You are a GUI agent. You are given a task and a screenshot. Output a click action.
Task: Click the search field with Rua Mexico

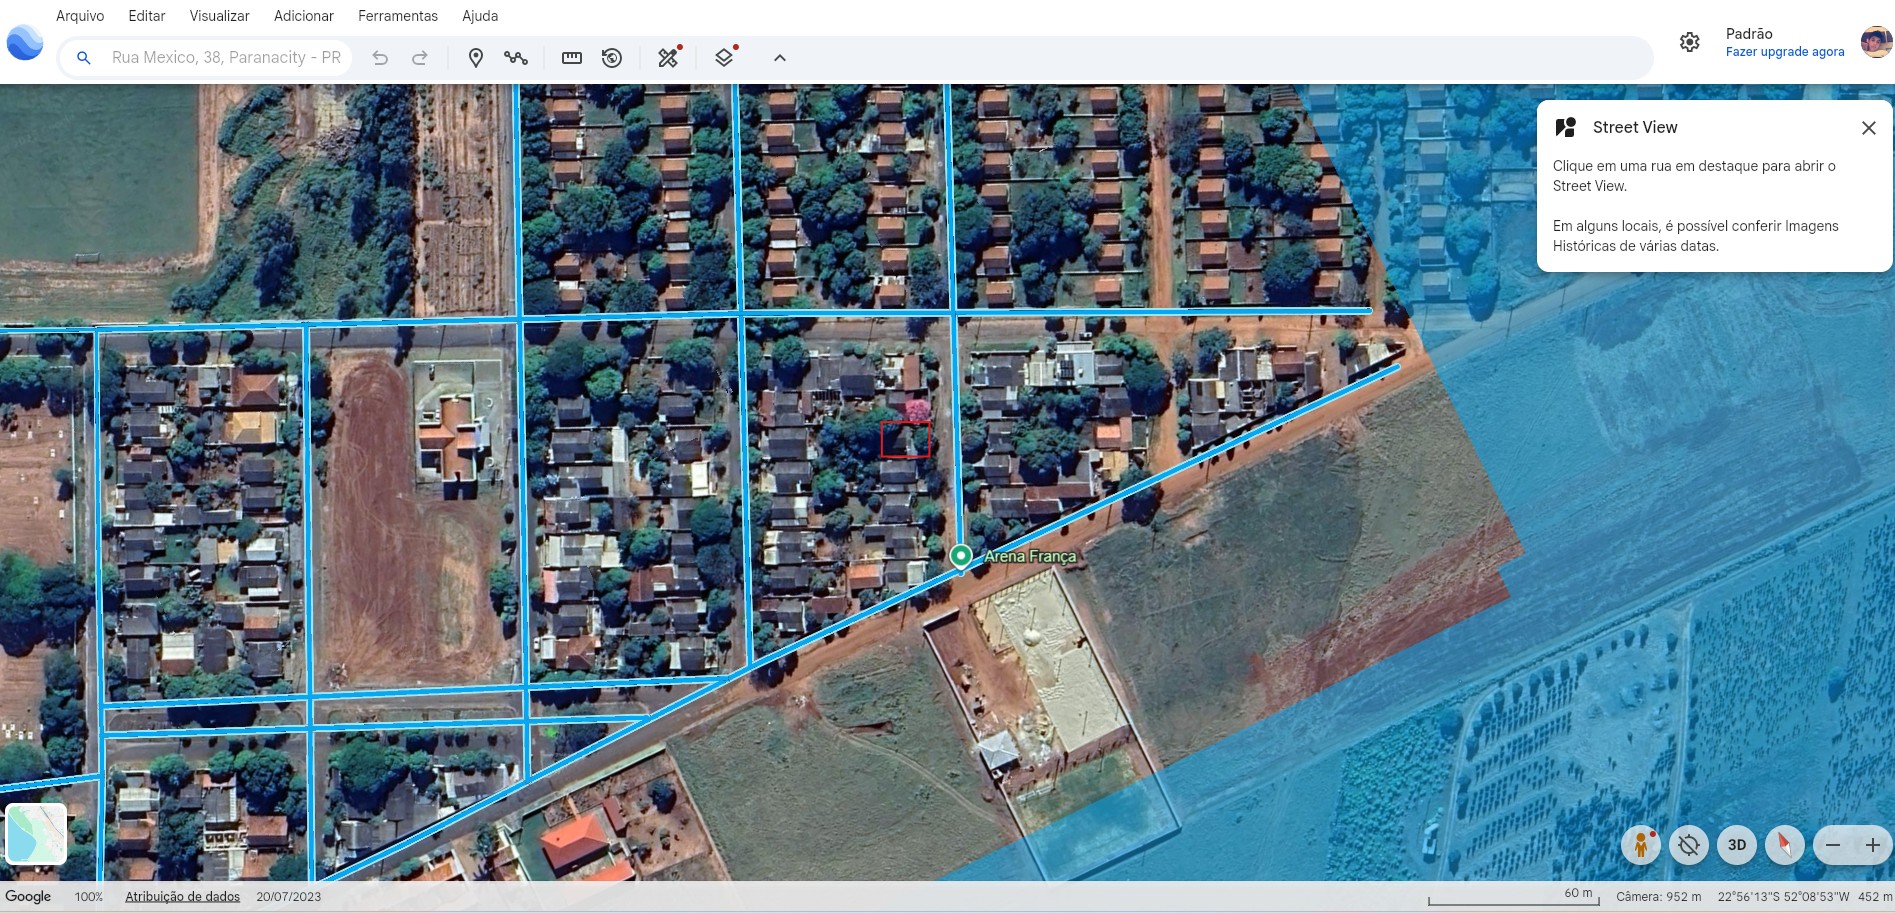coord(226,58)
